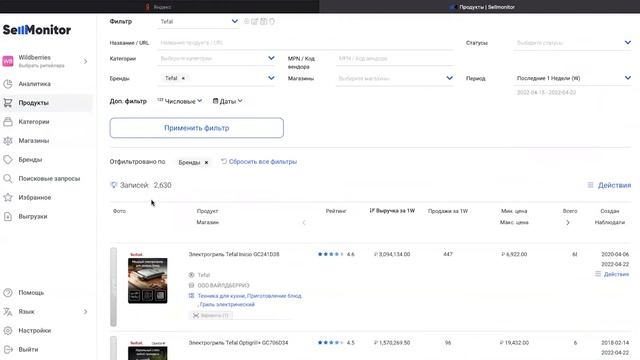Expand the Даты additional filter
The width and height of the screenshot is (640, 360).
click(x=228, y=101)
